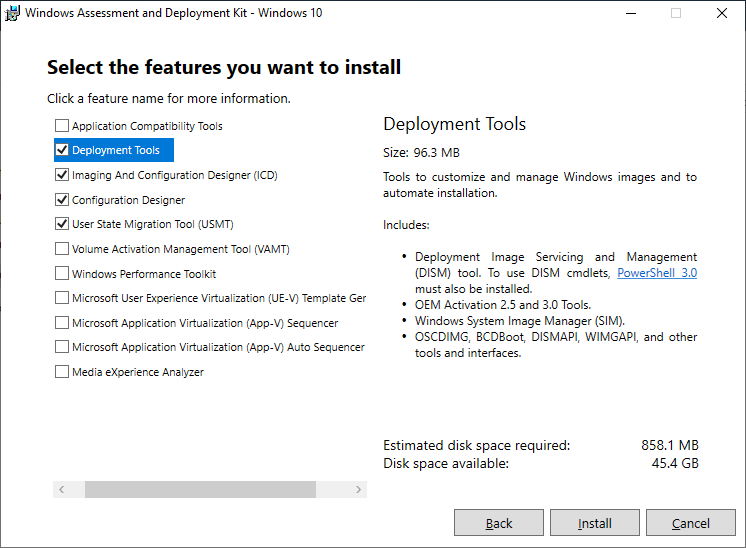Image resolution: width=746 pixels, height=548 pixels.
Task: Select the App-V Auto Sequencer feature name
Action: pyautogui.click(x=218, y=347)
